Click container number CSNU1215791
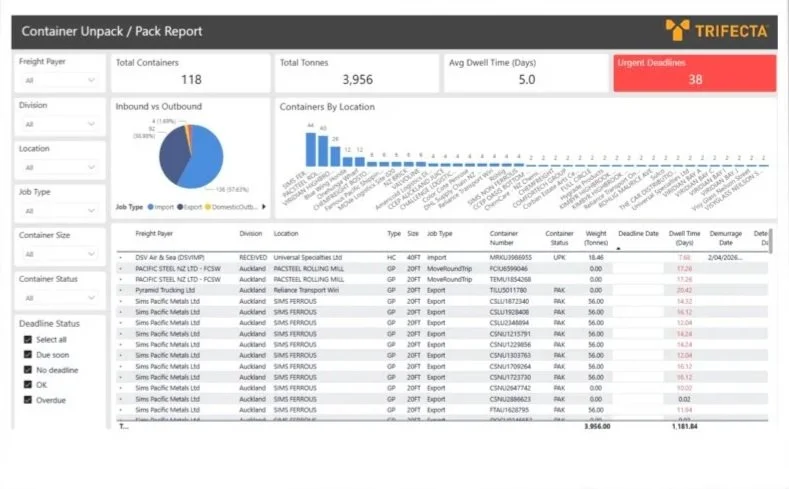 click(x=510, y=334)
